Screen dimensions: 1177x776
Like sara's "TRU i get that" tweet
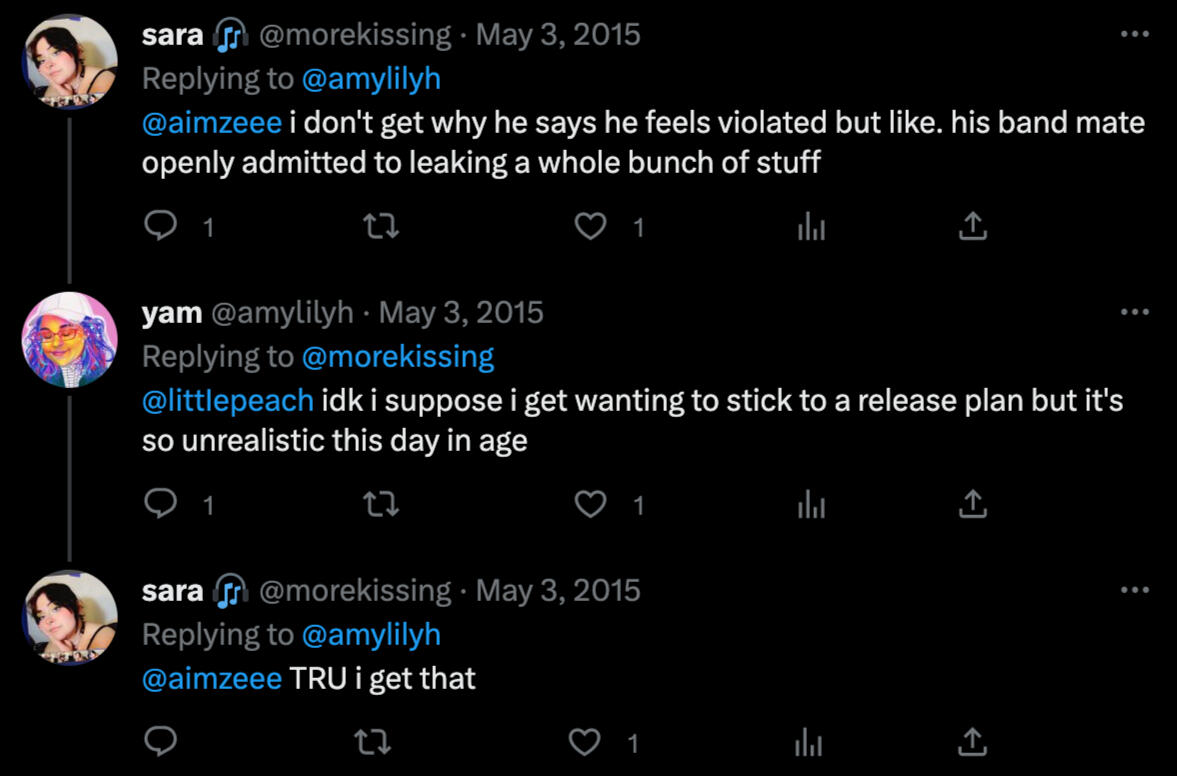pyautogui.click(x=583, y=742)
